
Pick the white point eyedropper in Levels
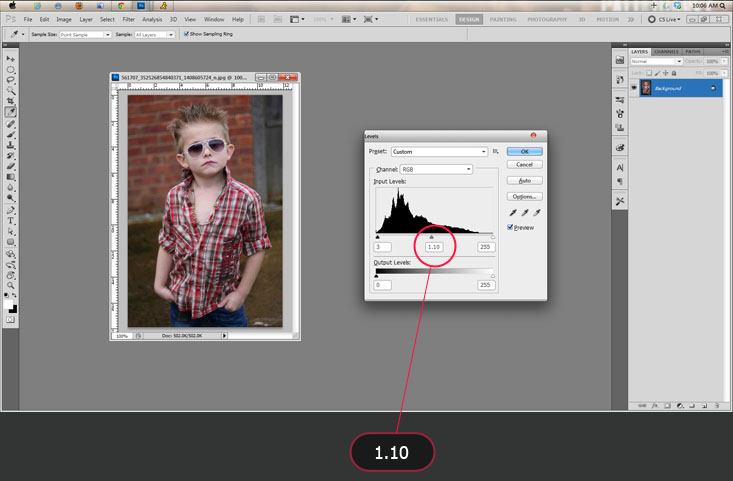point(537,213)
